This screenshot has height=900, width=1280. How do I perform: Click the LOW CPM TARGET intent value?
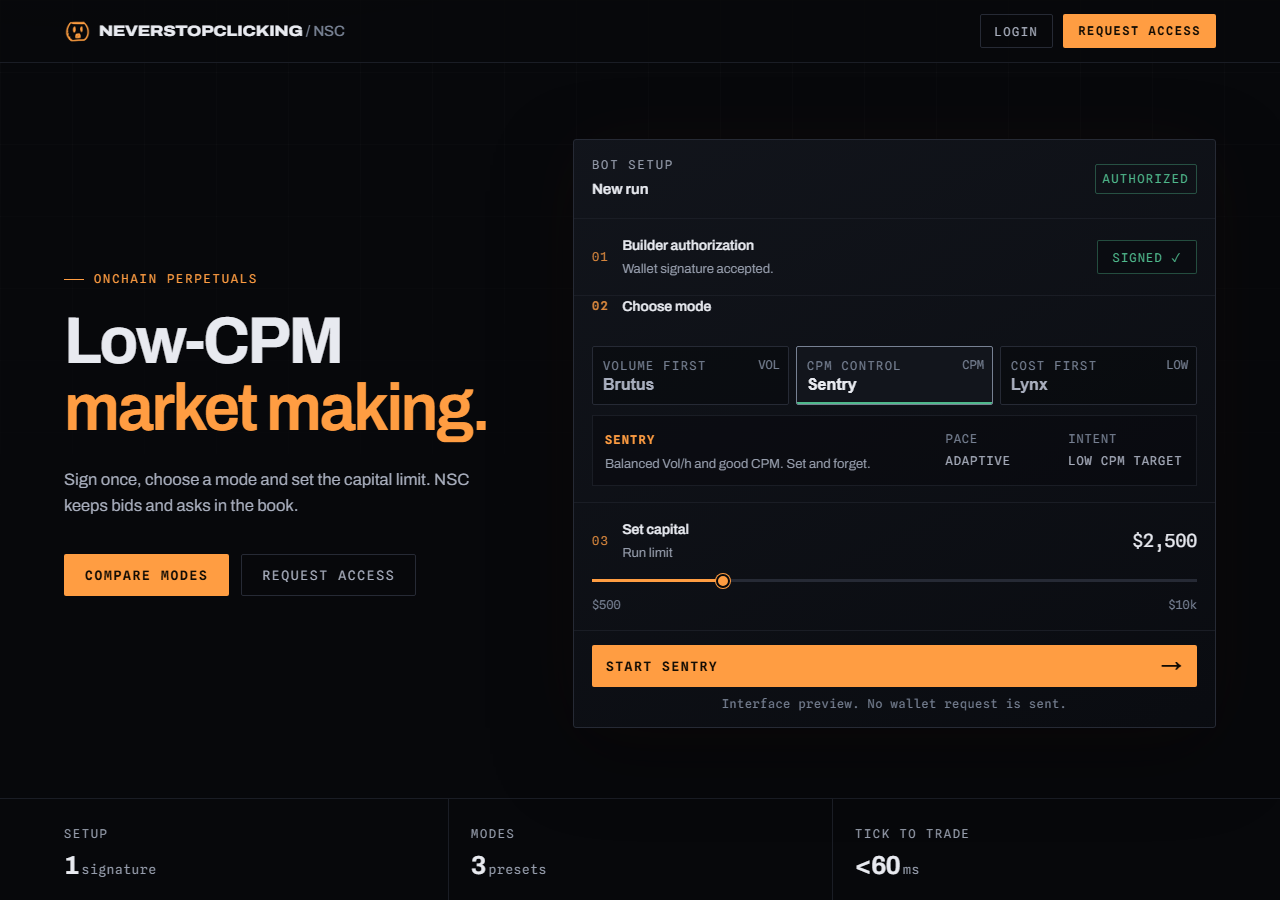(x=1125, y=461)
